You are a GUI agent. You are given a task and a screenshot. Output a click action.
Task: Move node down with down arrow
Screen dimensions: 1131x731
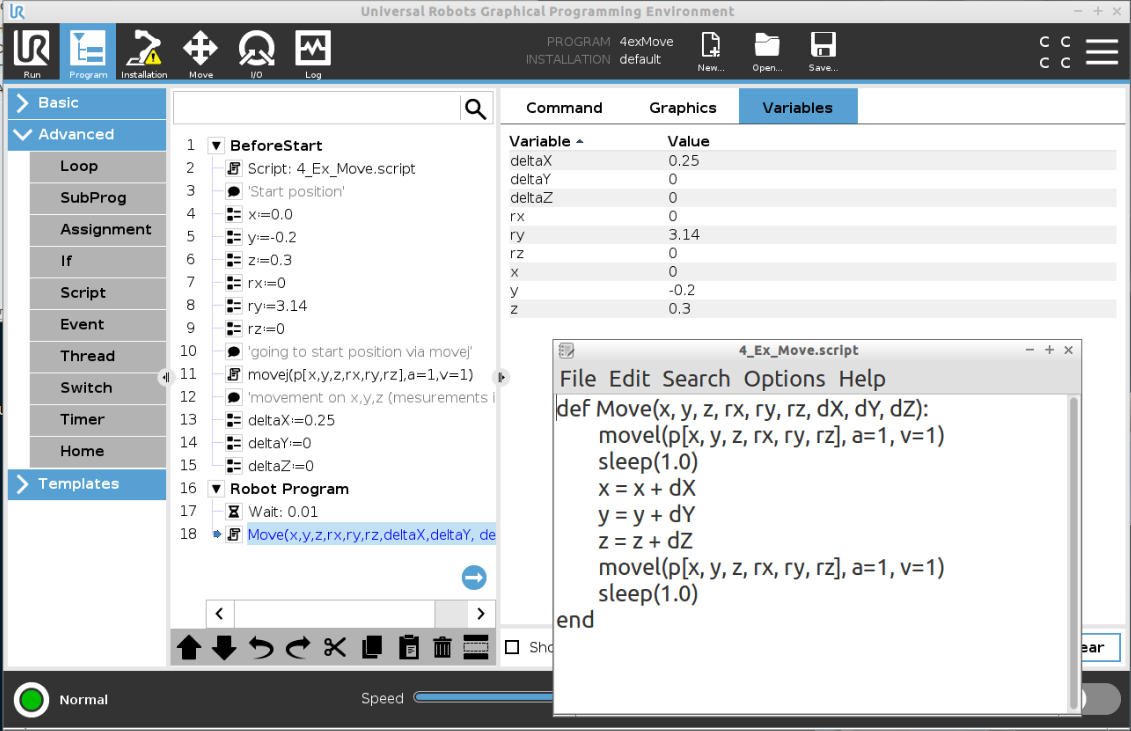coord(224,647)
